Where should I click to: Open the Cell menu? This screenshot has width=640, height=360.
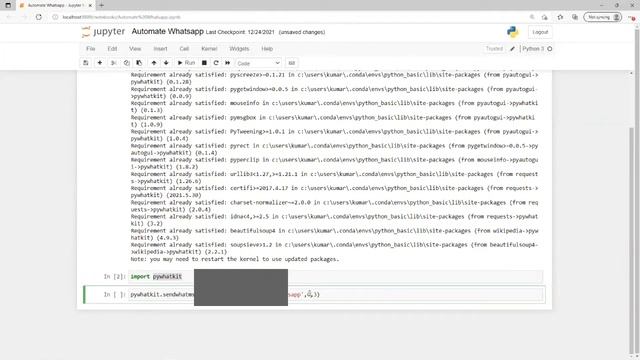click(184, 49)
